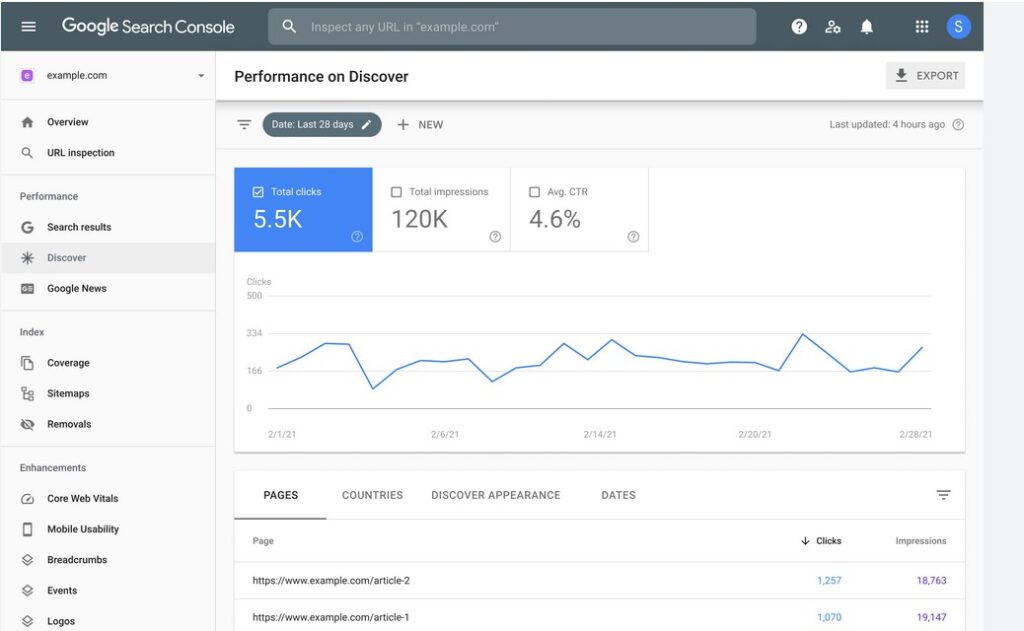Click the Google News icon

tap(27, 289)
